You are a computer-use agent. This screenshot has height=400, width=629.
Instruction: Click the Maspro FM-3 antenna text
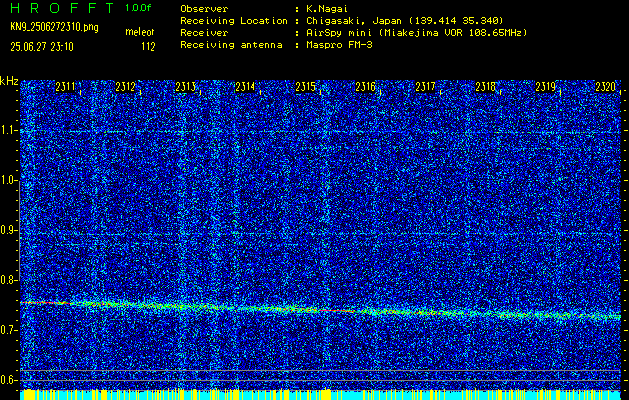[x=339, y=45]
